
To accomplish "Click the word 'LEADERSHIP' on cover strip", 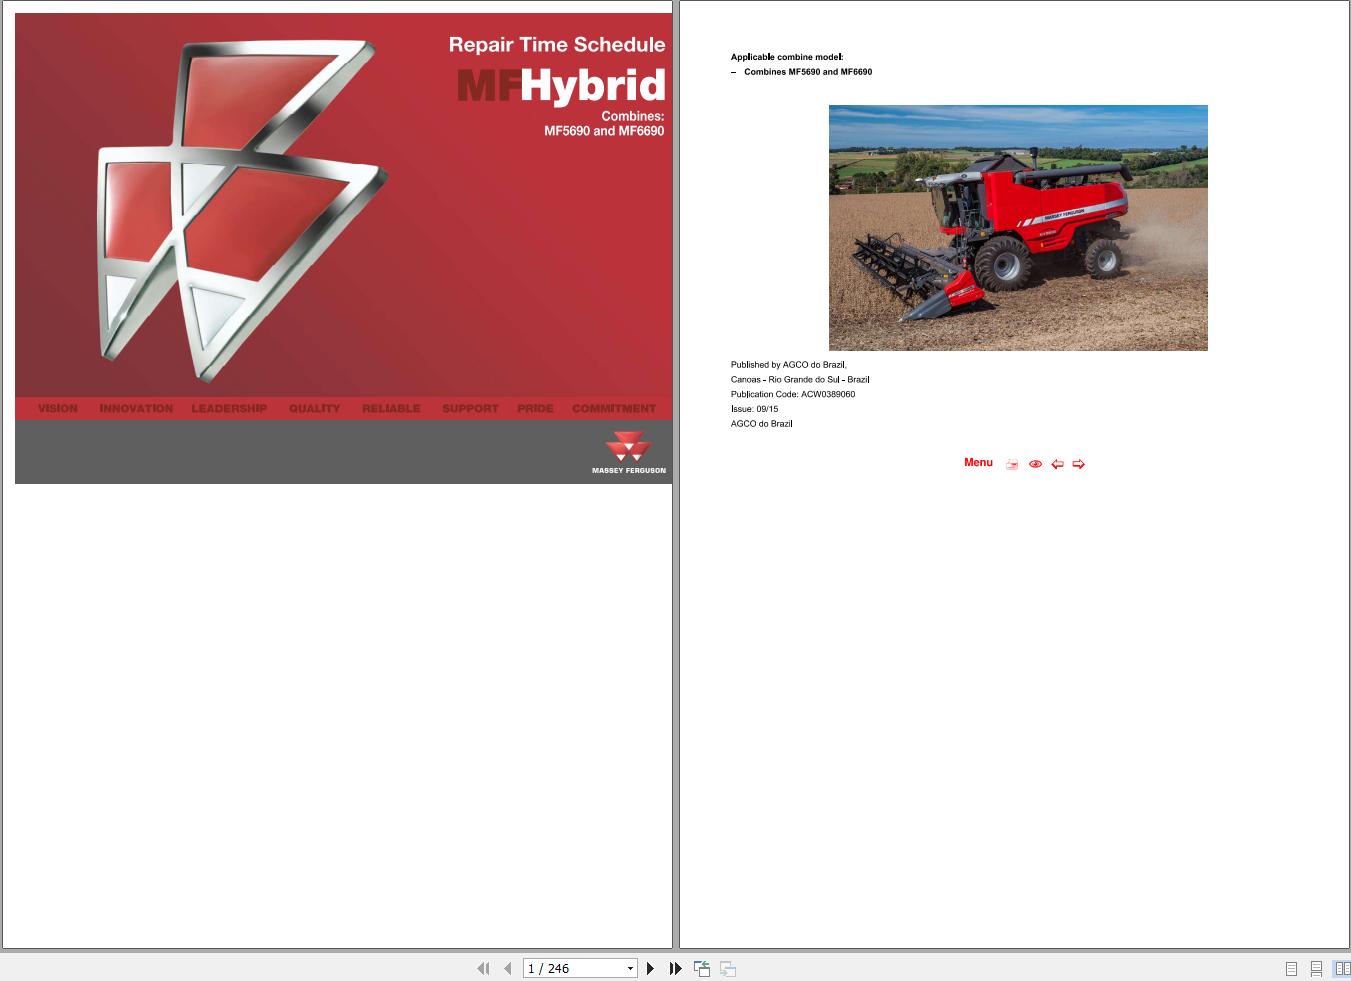I will click(229, 408).
